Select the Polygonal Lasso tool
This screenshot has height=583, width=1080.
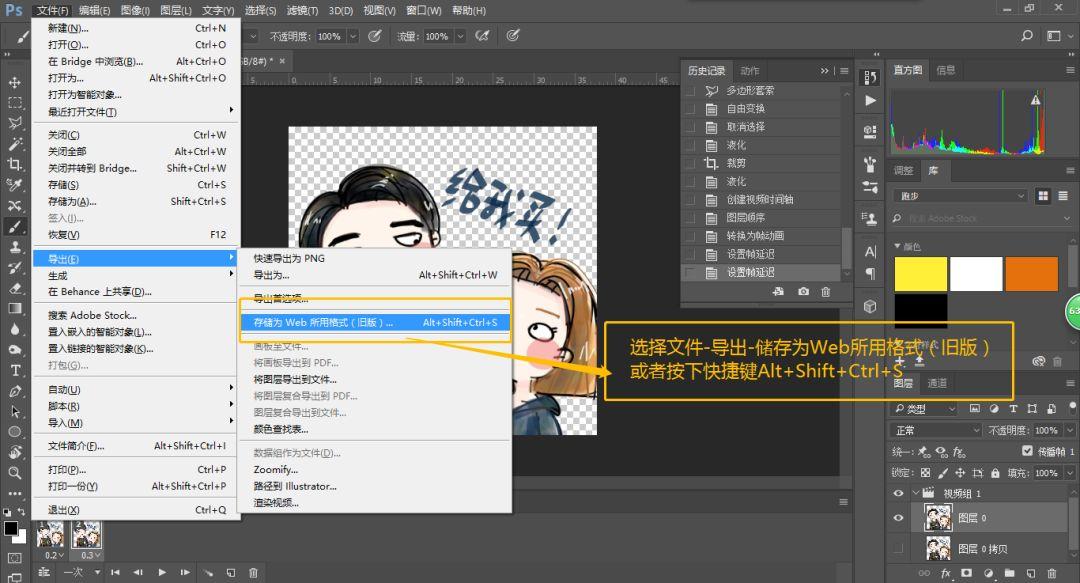point(14,123)
